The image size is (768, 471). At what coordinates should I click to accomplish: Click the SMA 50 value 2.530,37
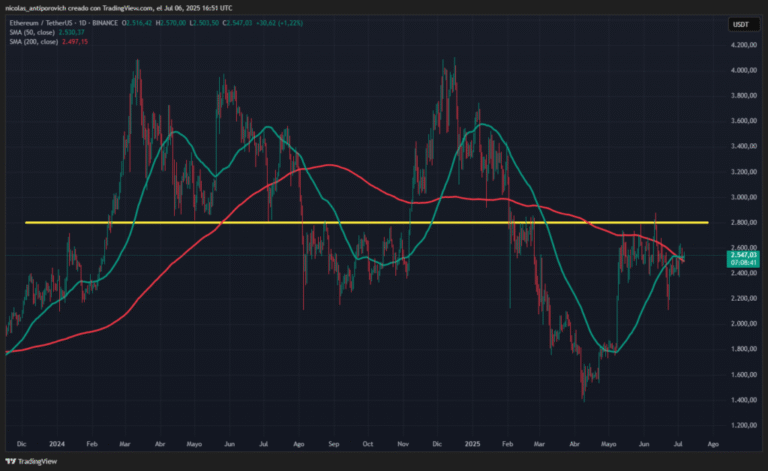(x=72, y=32)
